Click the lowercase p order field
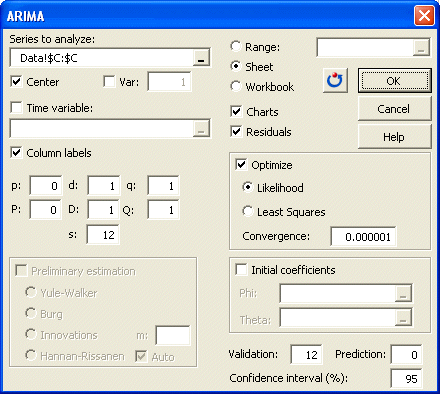Screen dimensions: 440x394 [x=46, y=186]
